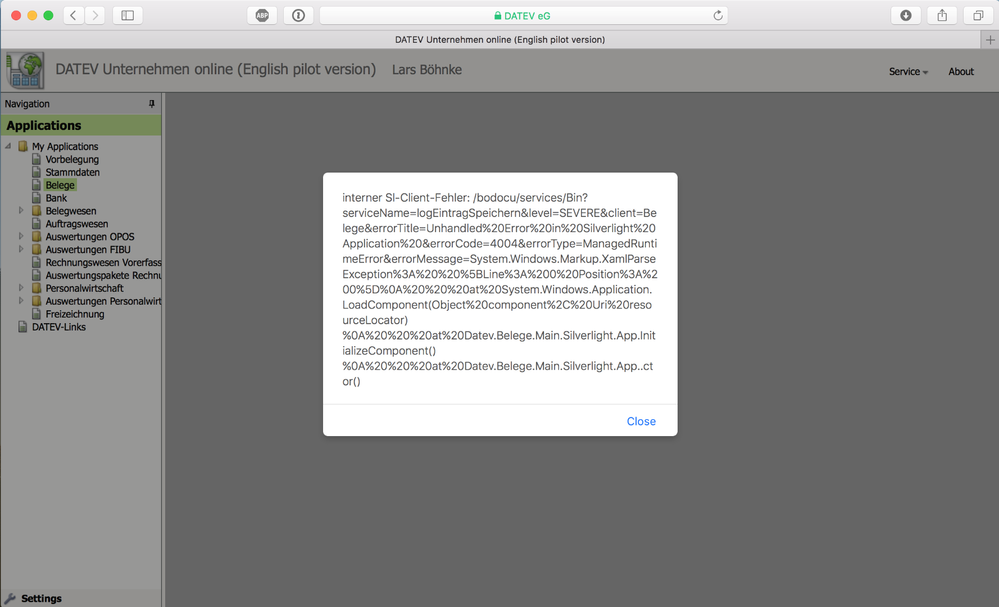This screenshot has height=607, width=999.
Task: Show Safari downloads
Action: [x=905, y=15]
